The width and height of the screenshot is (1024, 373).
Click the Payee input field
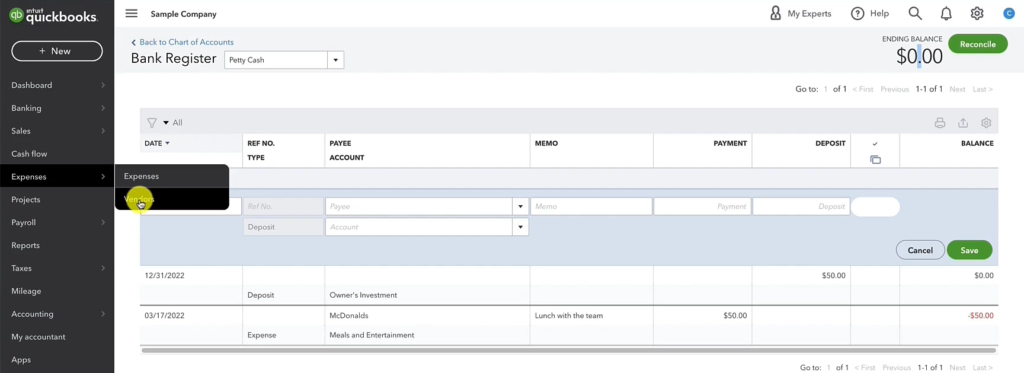tap(419, 206)
